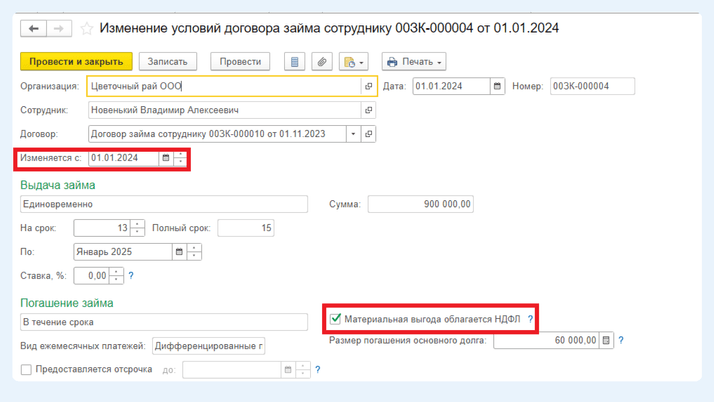The image size is (714, 402).
Task: Uncheck Материальная выгода облагается НДФЛ
Action: click(x=336, y=319)
